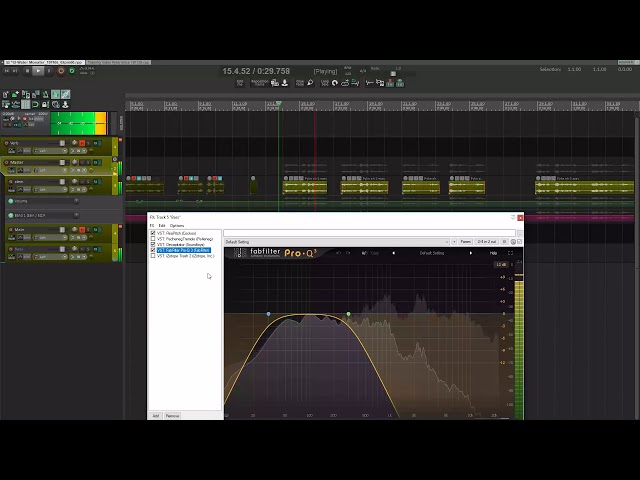
Task: Click the Pro-Q 3 Copy button
Action: [375, 253]
